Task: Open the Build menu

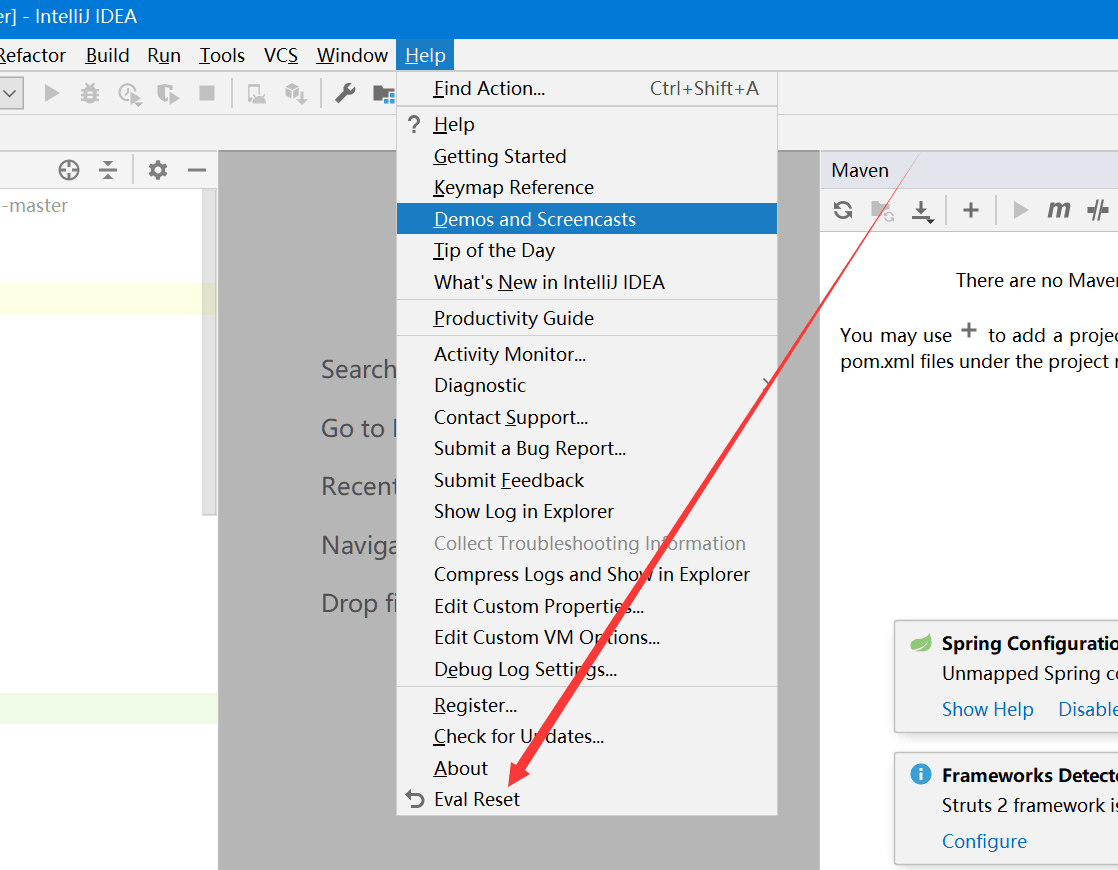Action: point(107,55)
